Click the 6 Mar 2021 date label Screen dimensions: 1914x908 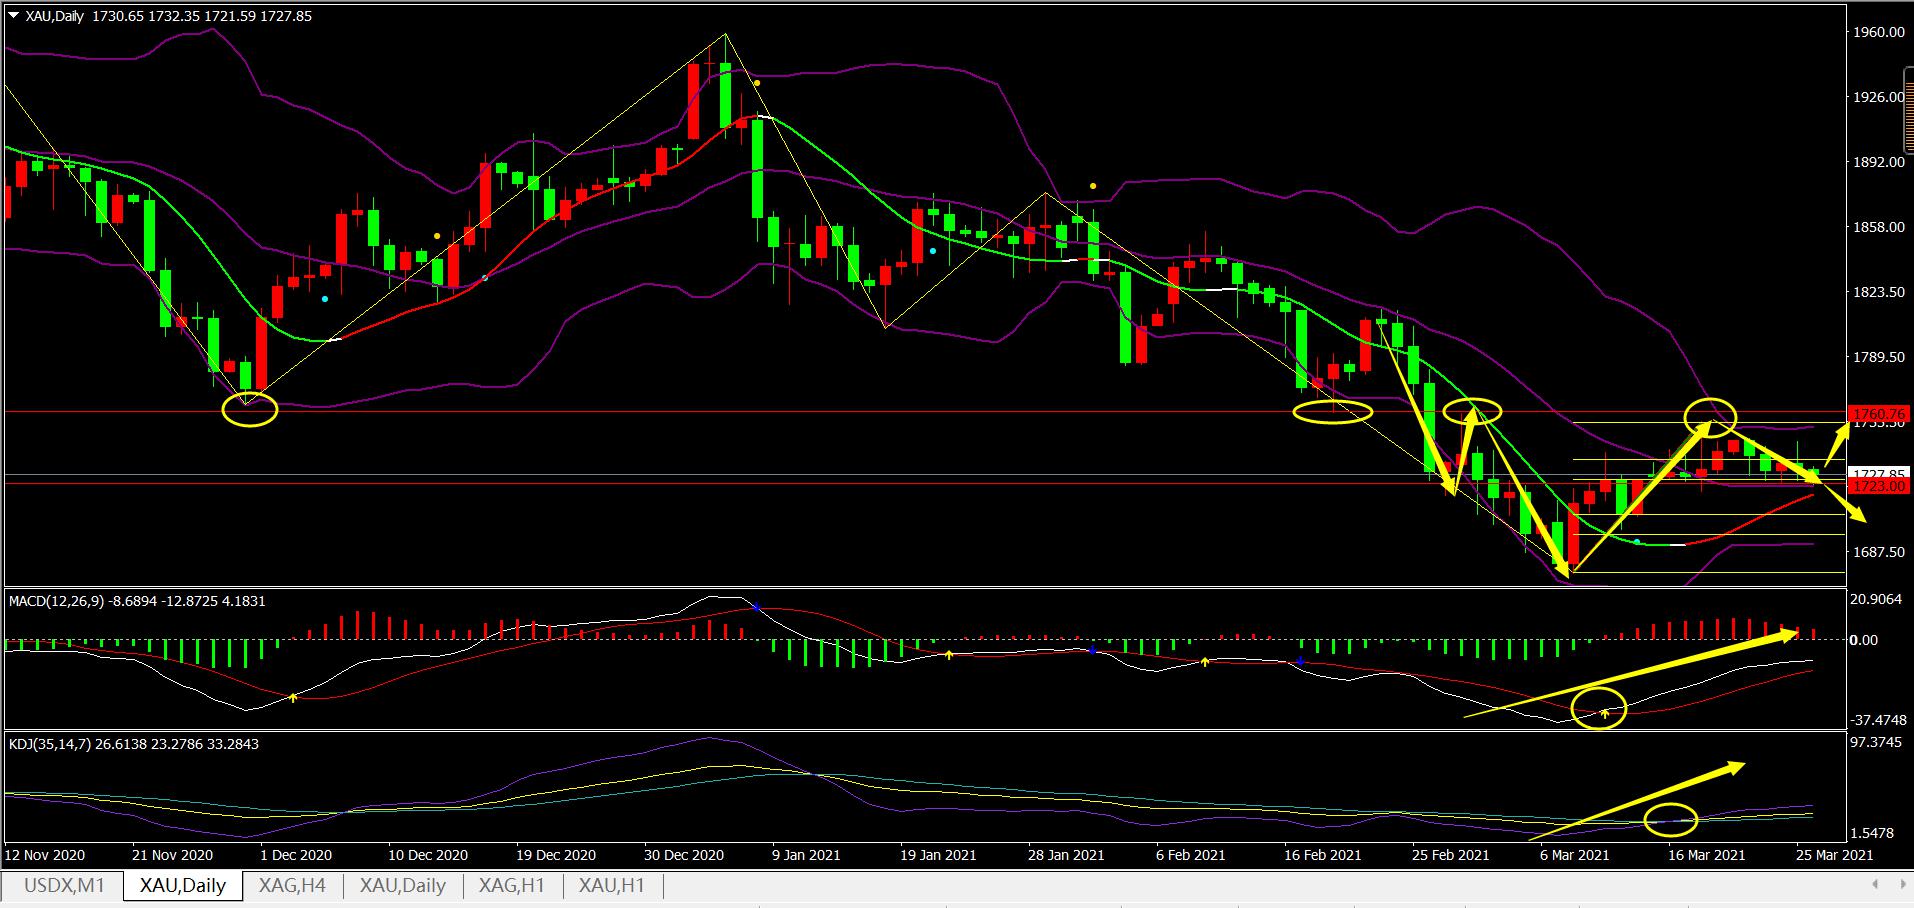coord(1575,856)
